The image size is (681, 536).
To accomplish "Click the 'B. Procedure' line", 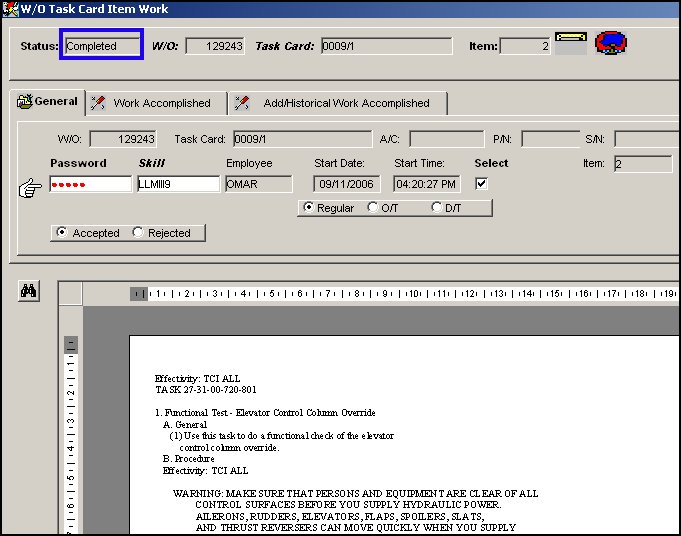I will (188, 459).
